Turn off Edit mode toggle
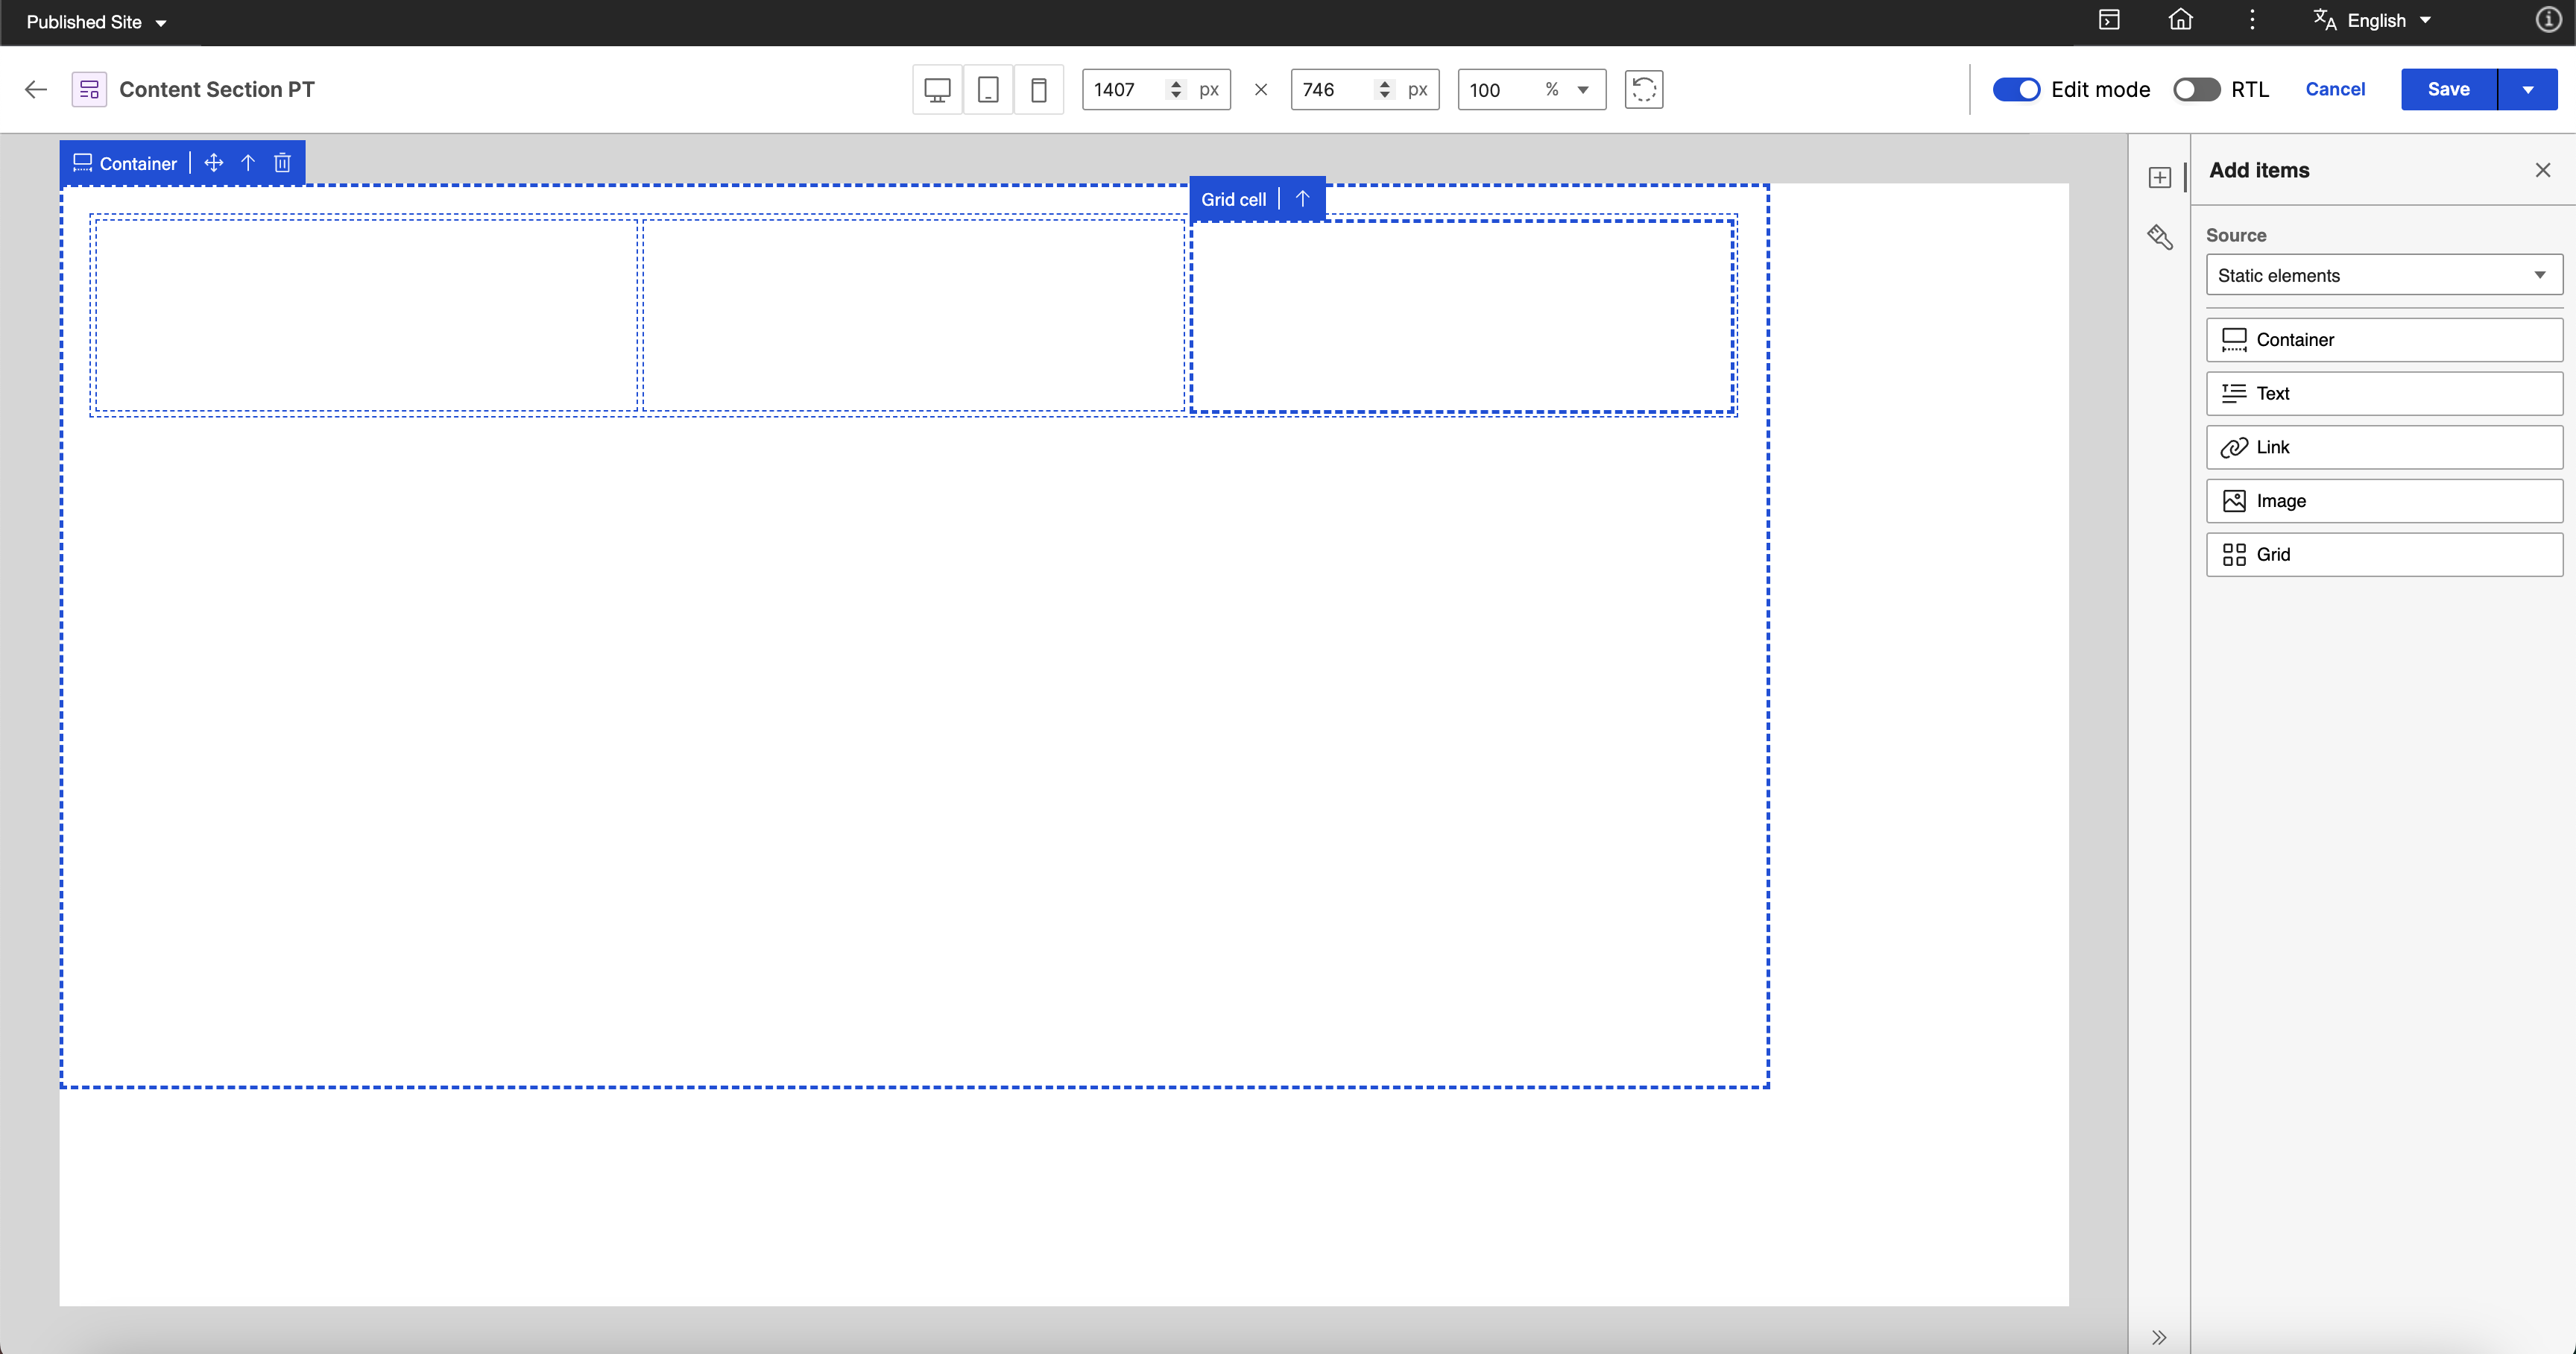 (x=2016, y=90)
